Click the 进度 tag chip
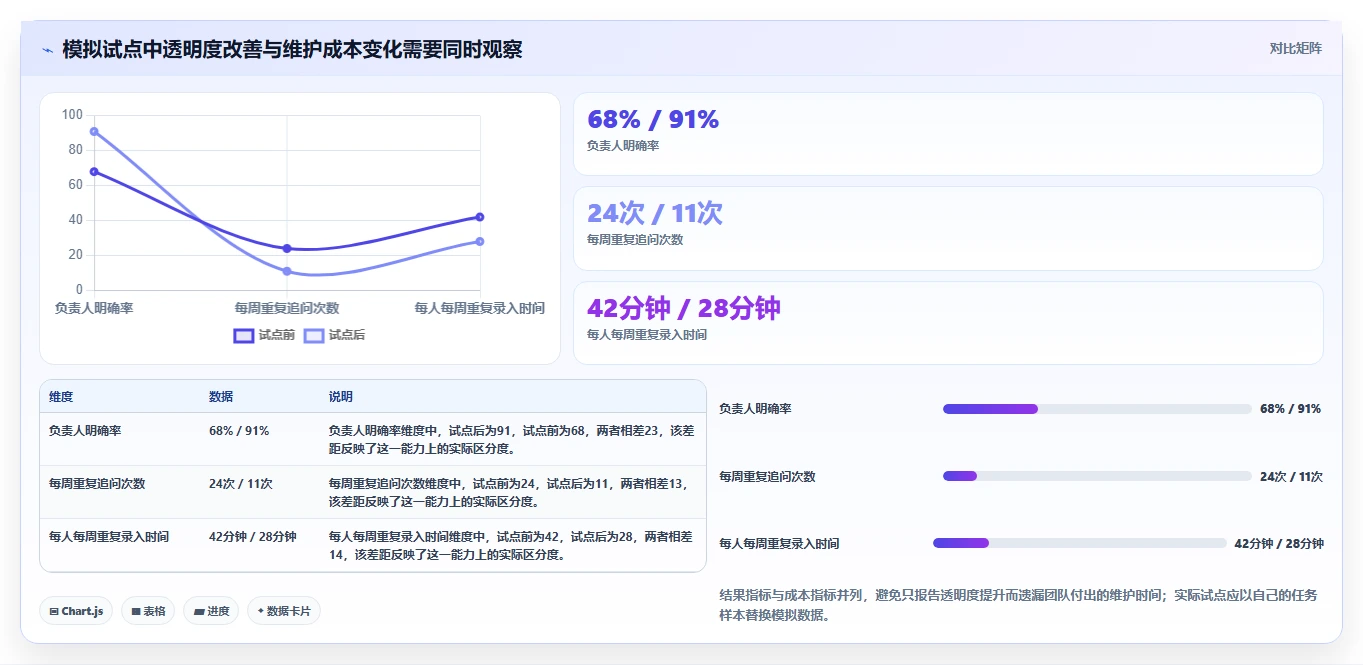This screenshot has width=1363, height=665. (x=211, y=611)
